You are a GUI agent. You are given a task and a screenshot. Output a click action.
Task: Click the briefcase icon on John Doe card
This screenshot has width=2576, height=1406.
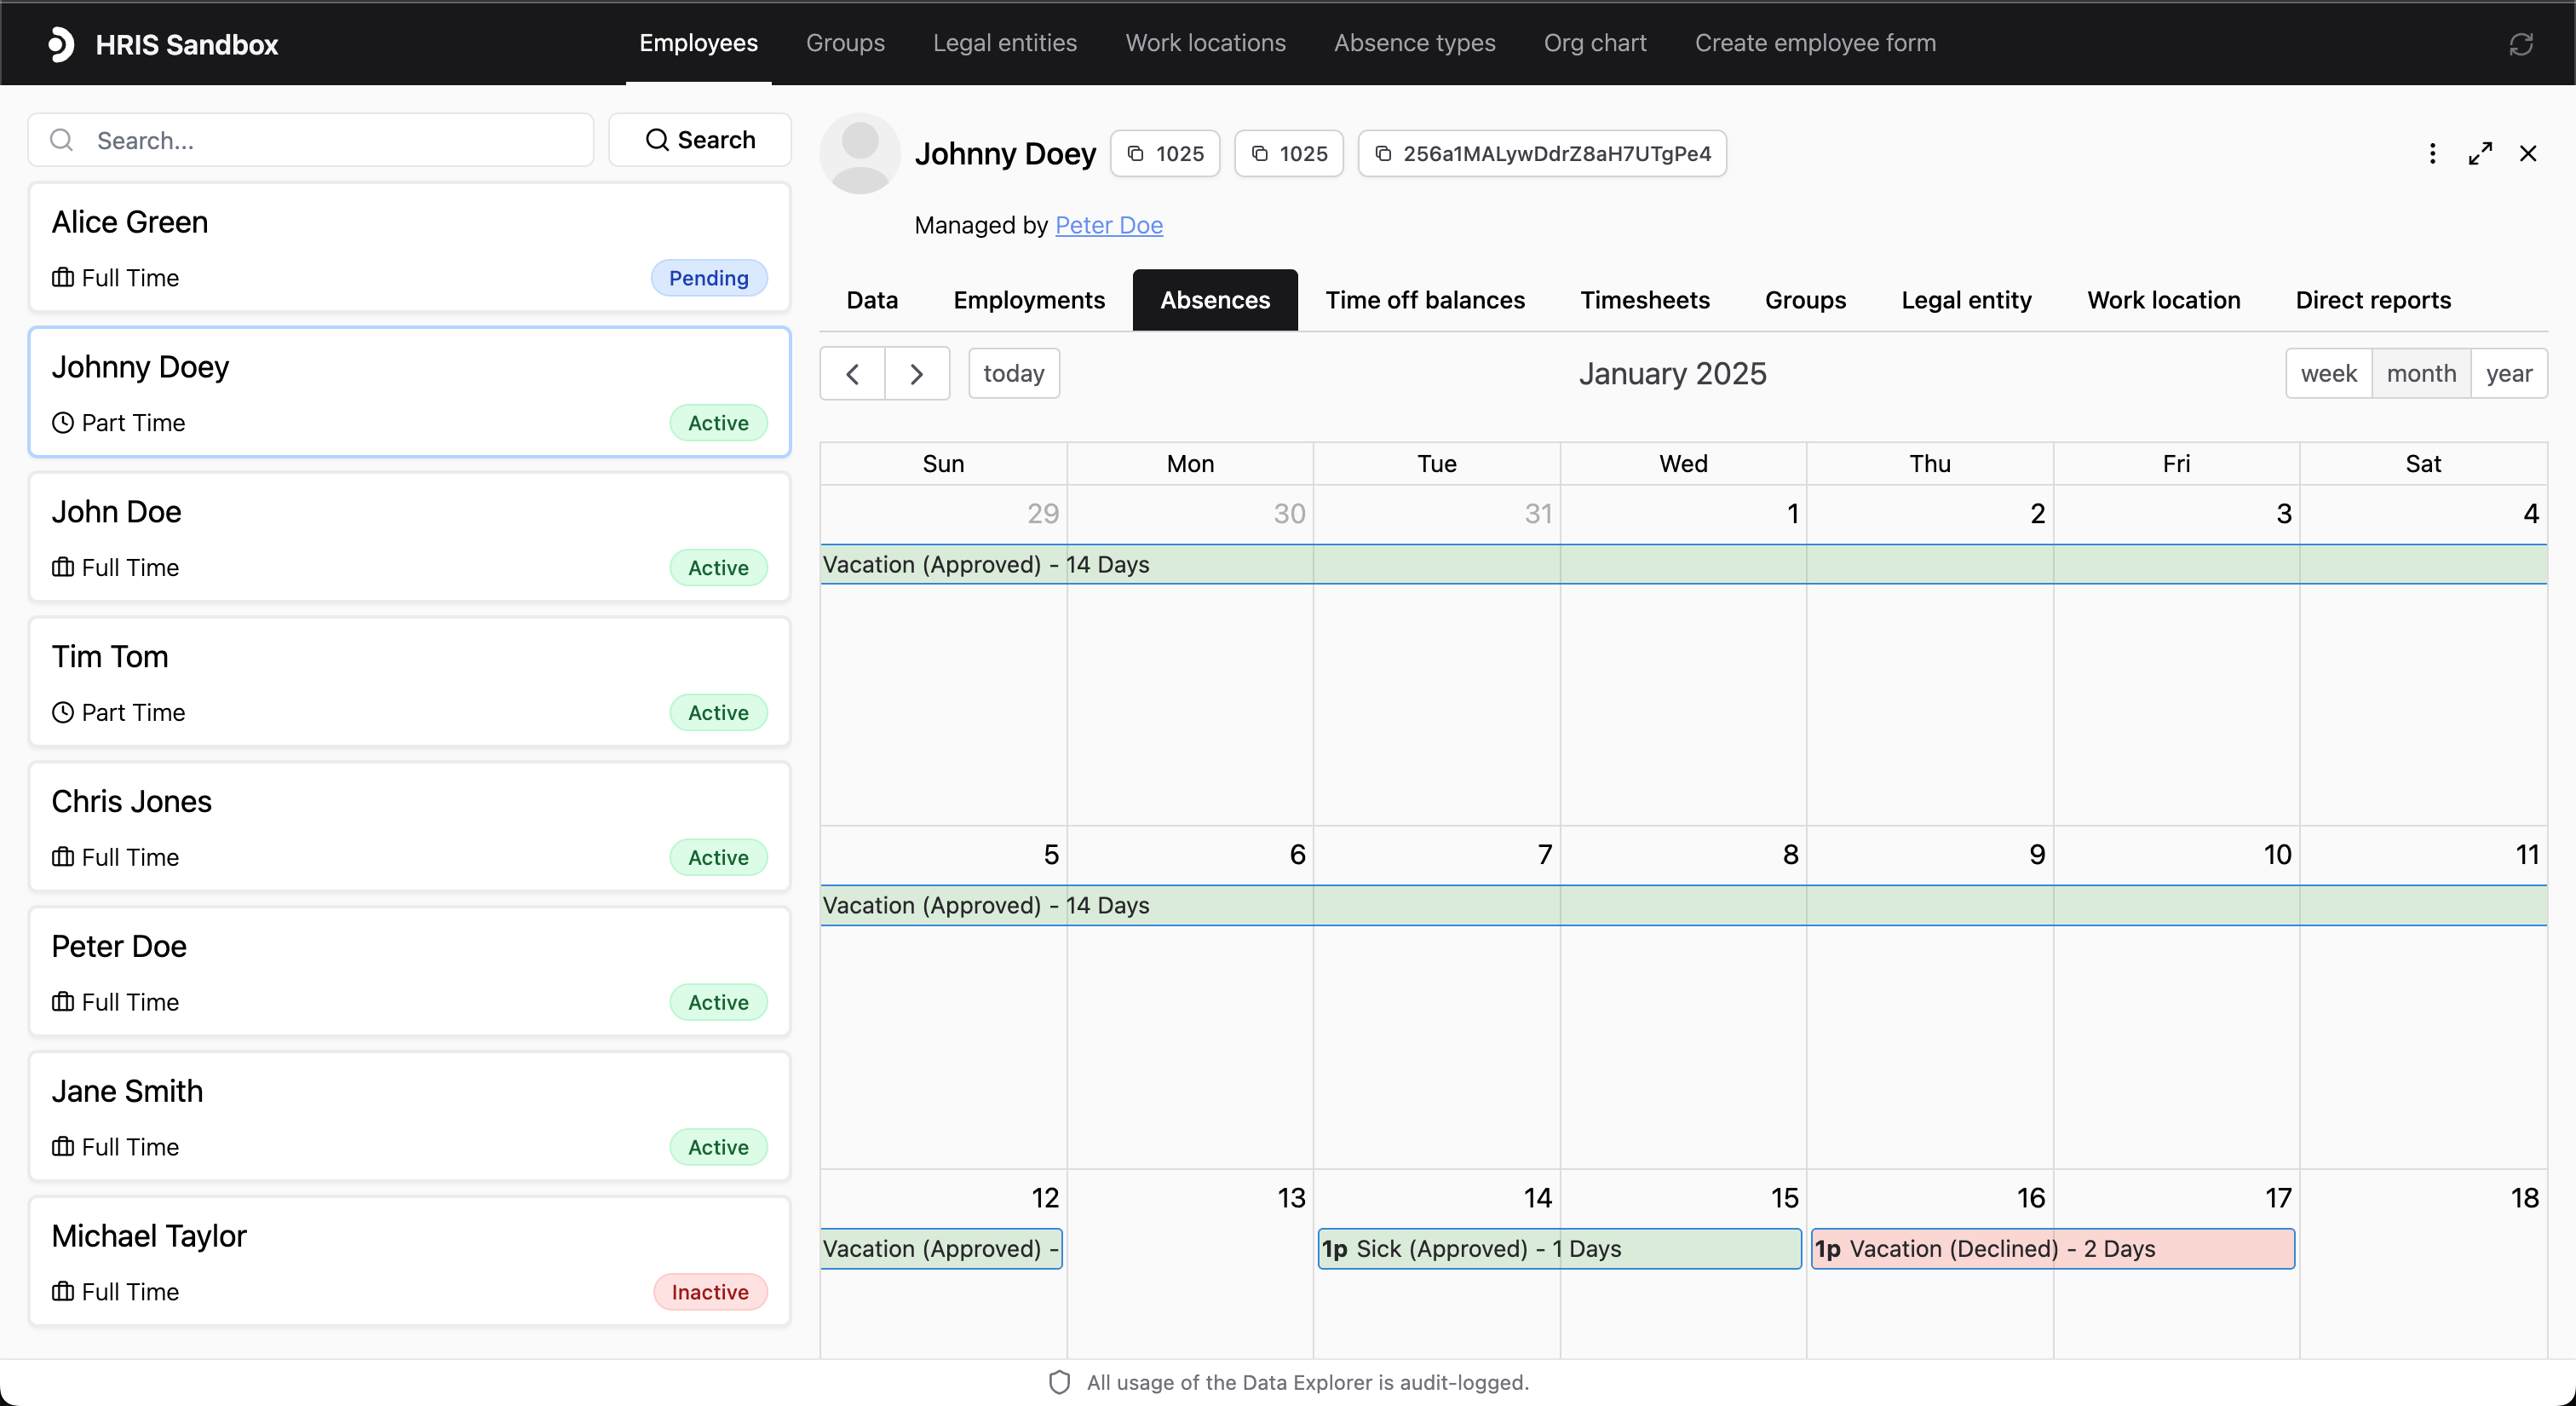point(63,568)
